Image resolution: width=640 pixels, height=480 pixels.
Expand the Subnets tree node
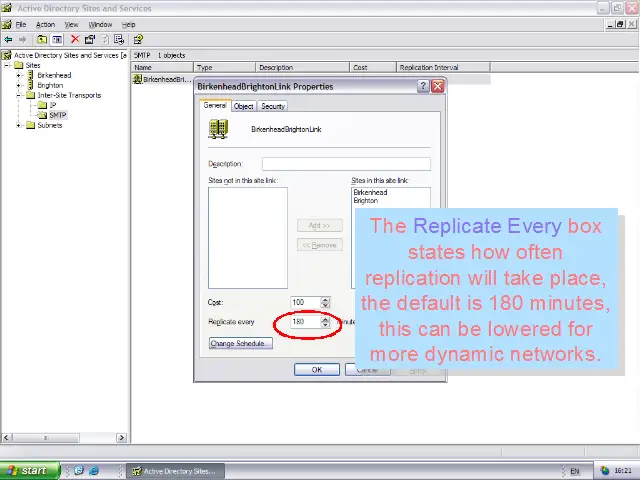point(18,125)
